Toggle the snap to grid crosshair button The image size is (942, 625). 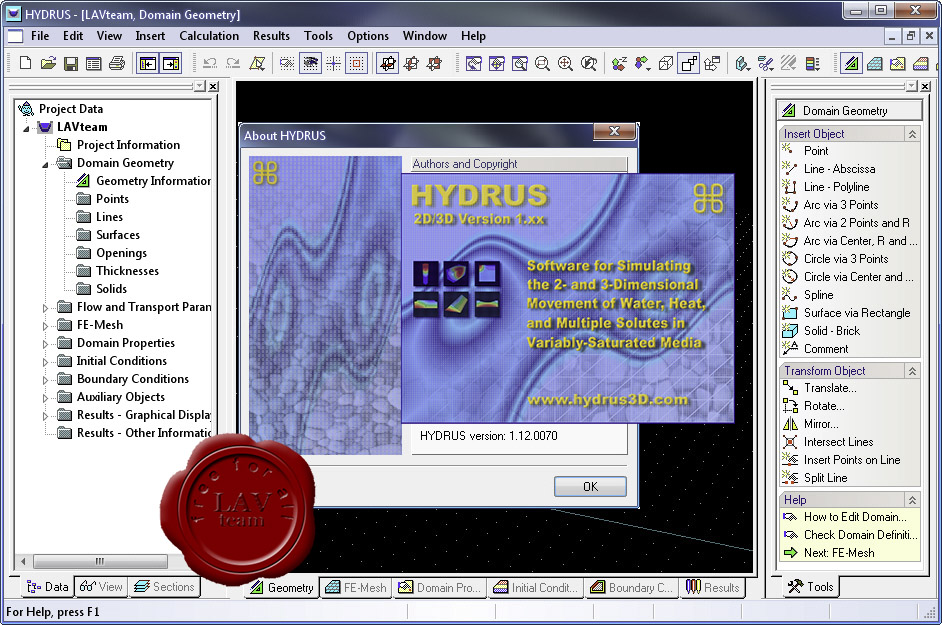(x=333, y=63)
